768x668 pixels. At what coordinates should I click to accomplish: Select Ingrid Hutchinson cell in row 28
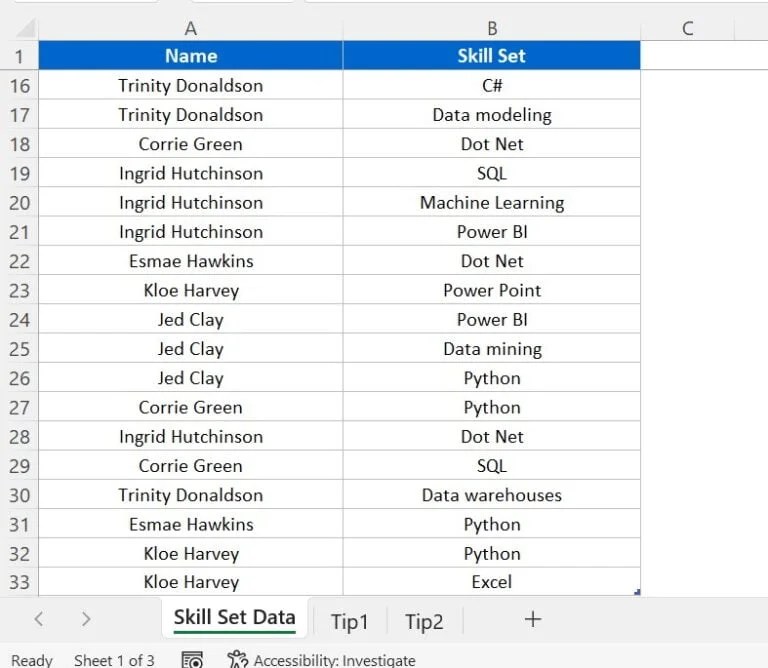(191, 436)
